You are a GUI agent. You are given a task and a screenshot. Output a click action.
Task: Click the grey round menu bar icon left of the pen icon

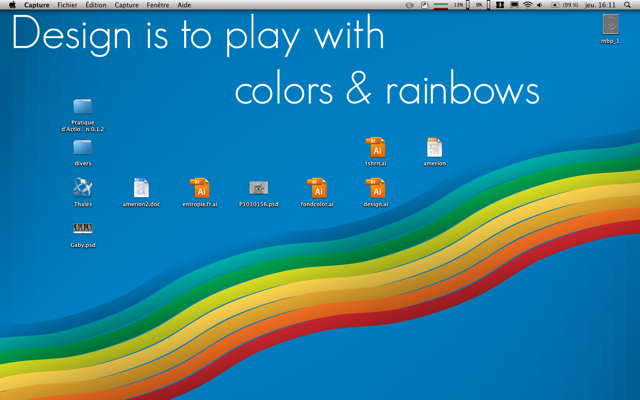(410, 5)
